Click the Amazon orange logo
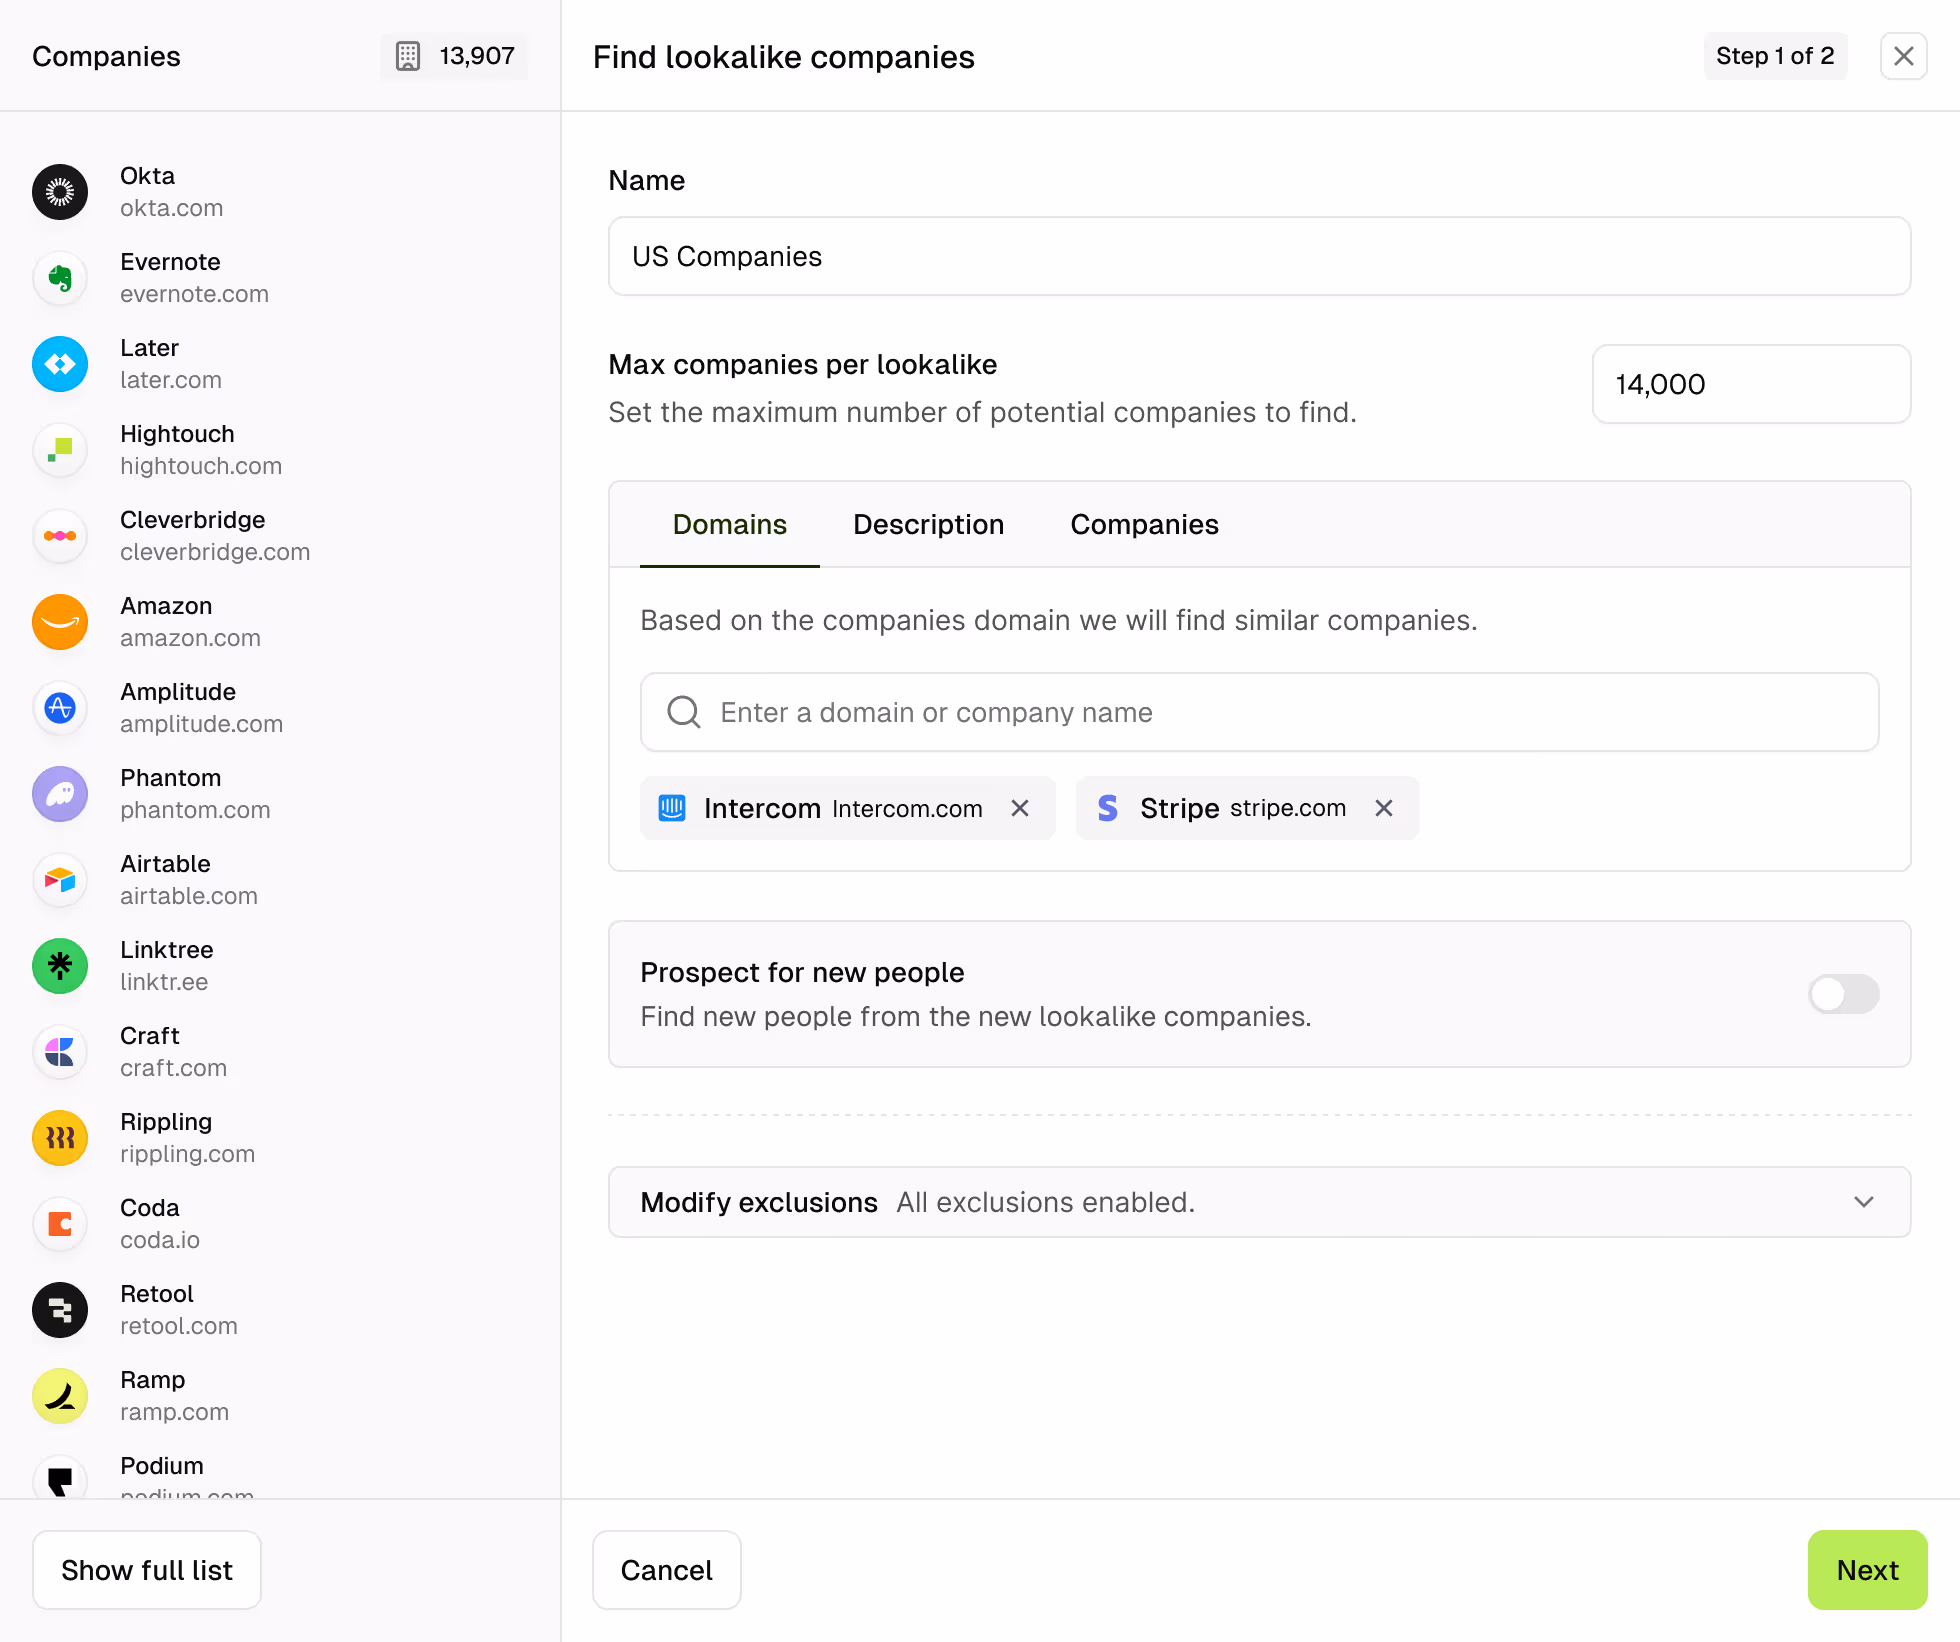Screen dimensions: 1960x1642 click(60, 622)
